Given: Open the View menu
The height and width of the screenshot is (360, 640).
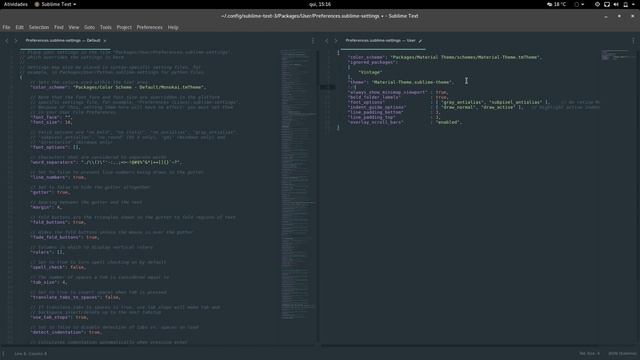Looking at the screenshot, I should click(74, 27).
